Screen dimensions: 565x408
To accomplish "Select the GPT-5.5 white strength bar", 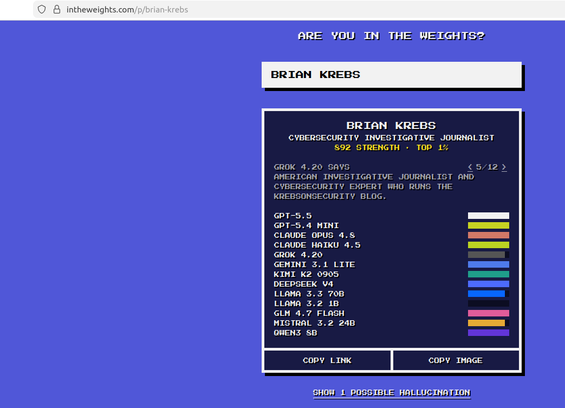I will [x=488, y=216].
